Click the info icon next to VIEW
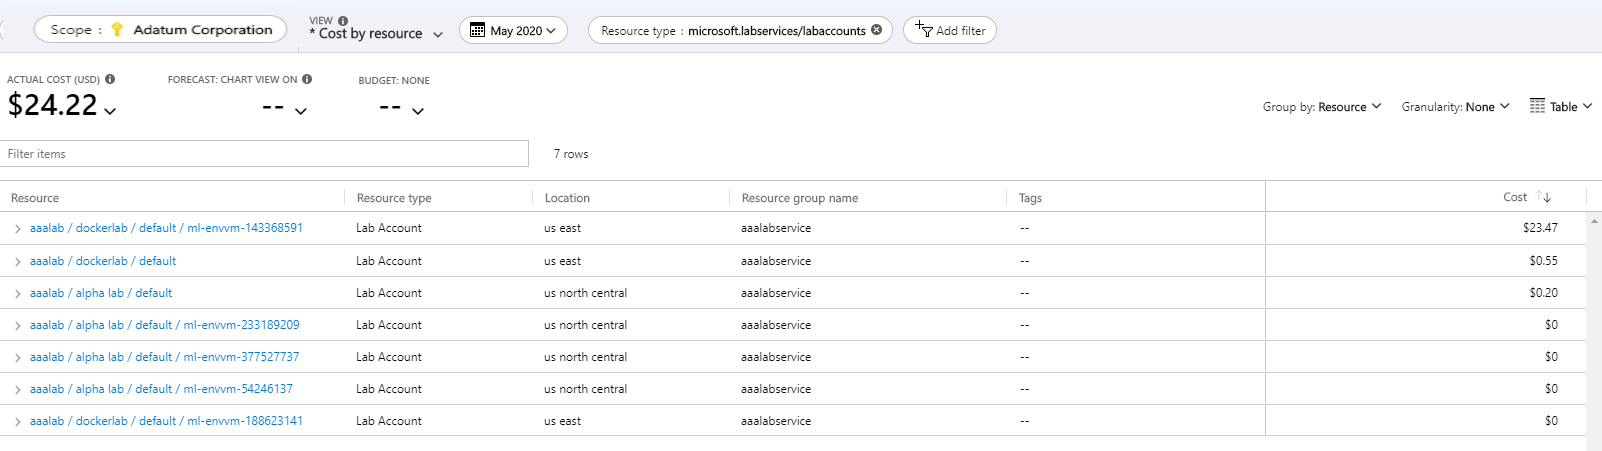 point(343,20)
